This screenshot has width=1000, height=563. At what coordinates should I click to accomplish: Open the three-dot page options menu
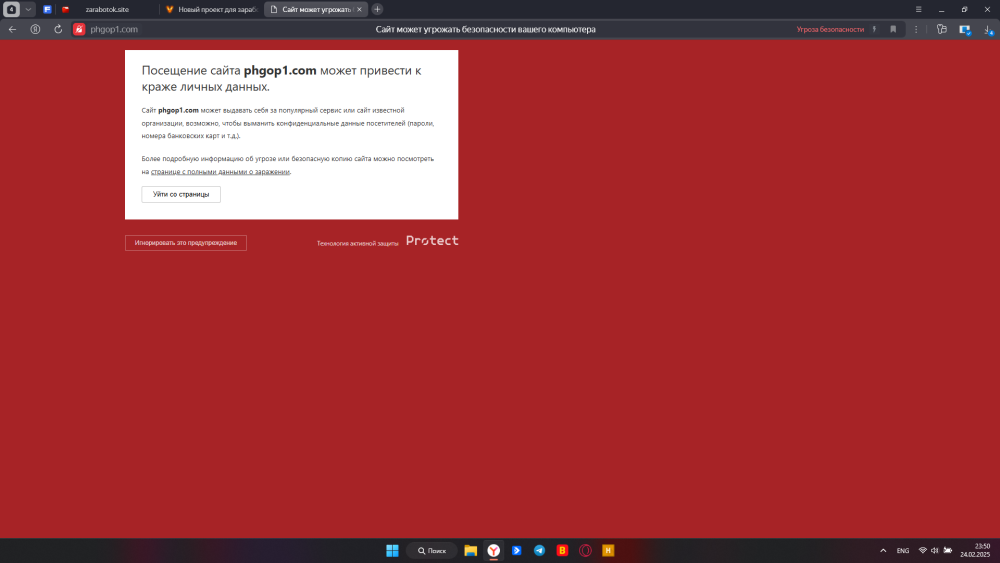pos(916,29)
